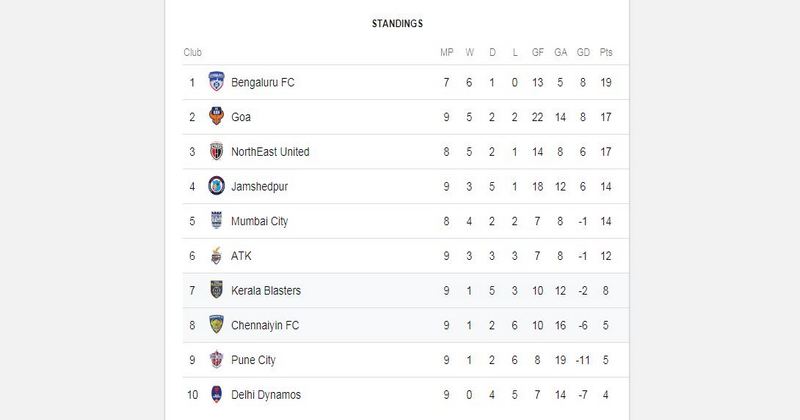
Task: Click the Chennaiyin FC badge icon
Action: pos(216,325)
